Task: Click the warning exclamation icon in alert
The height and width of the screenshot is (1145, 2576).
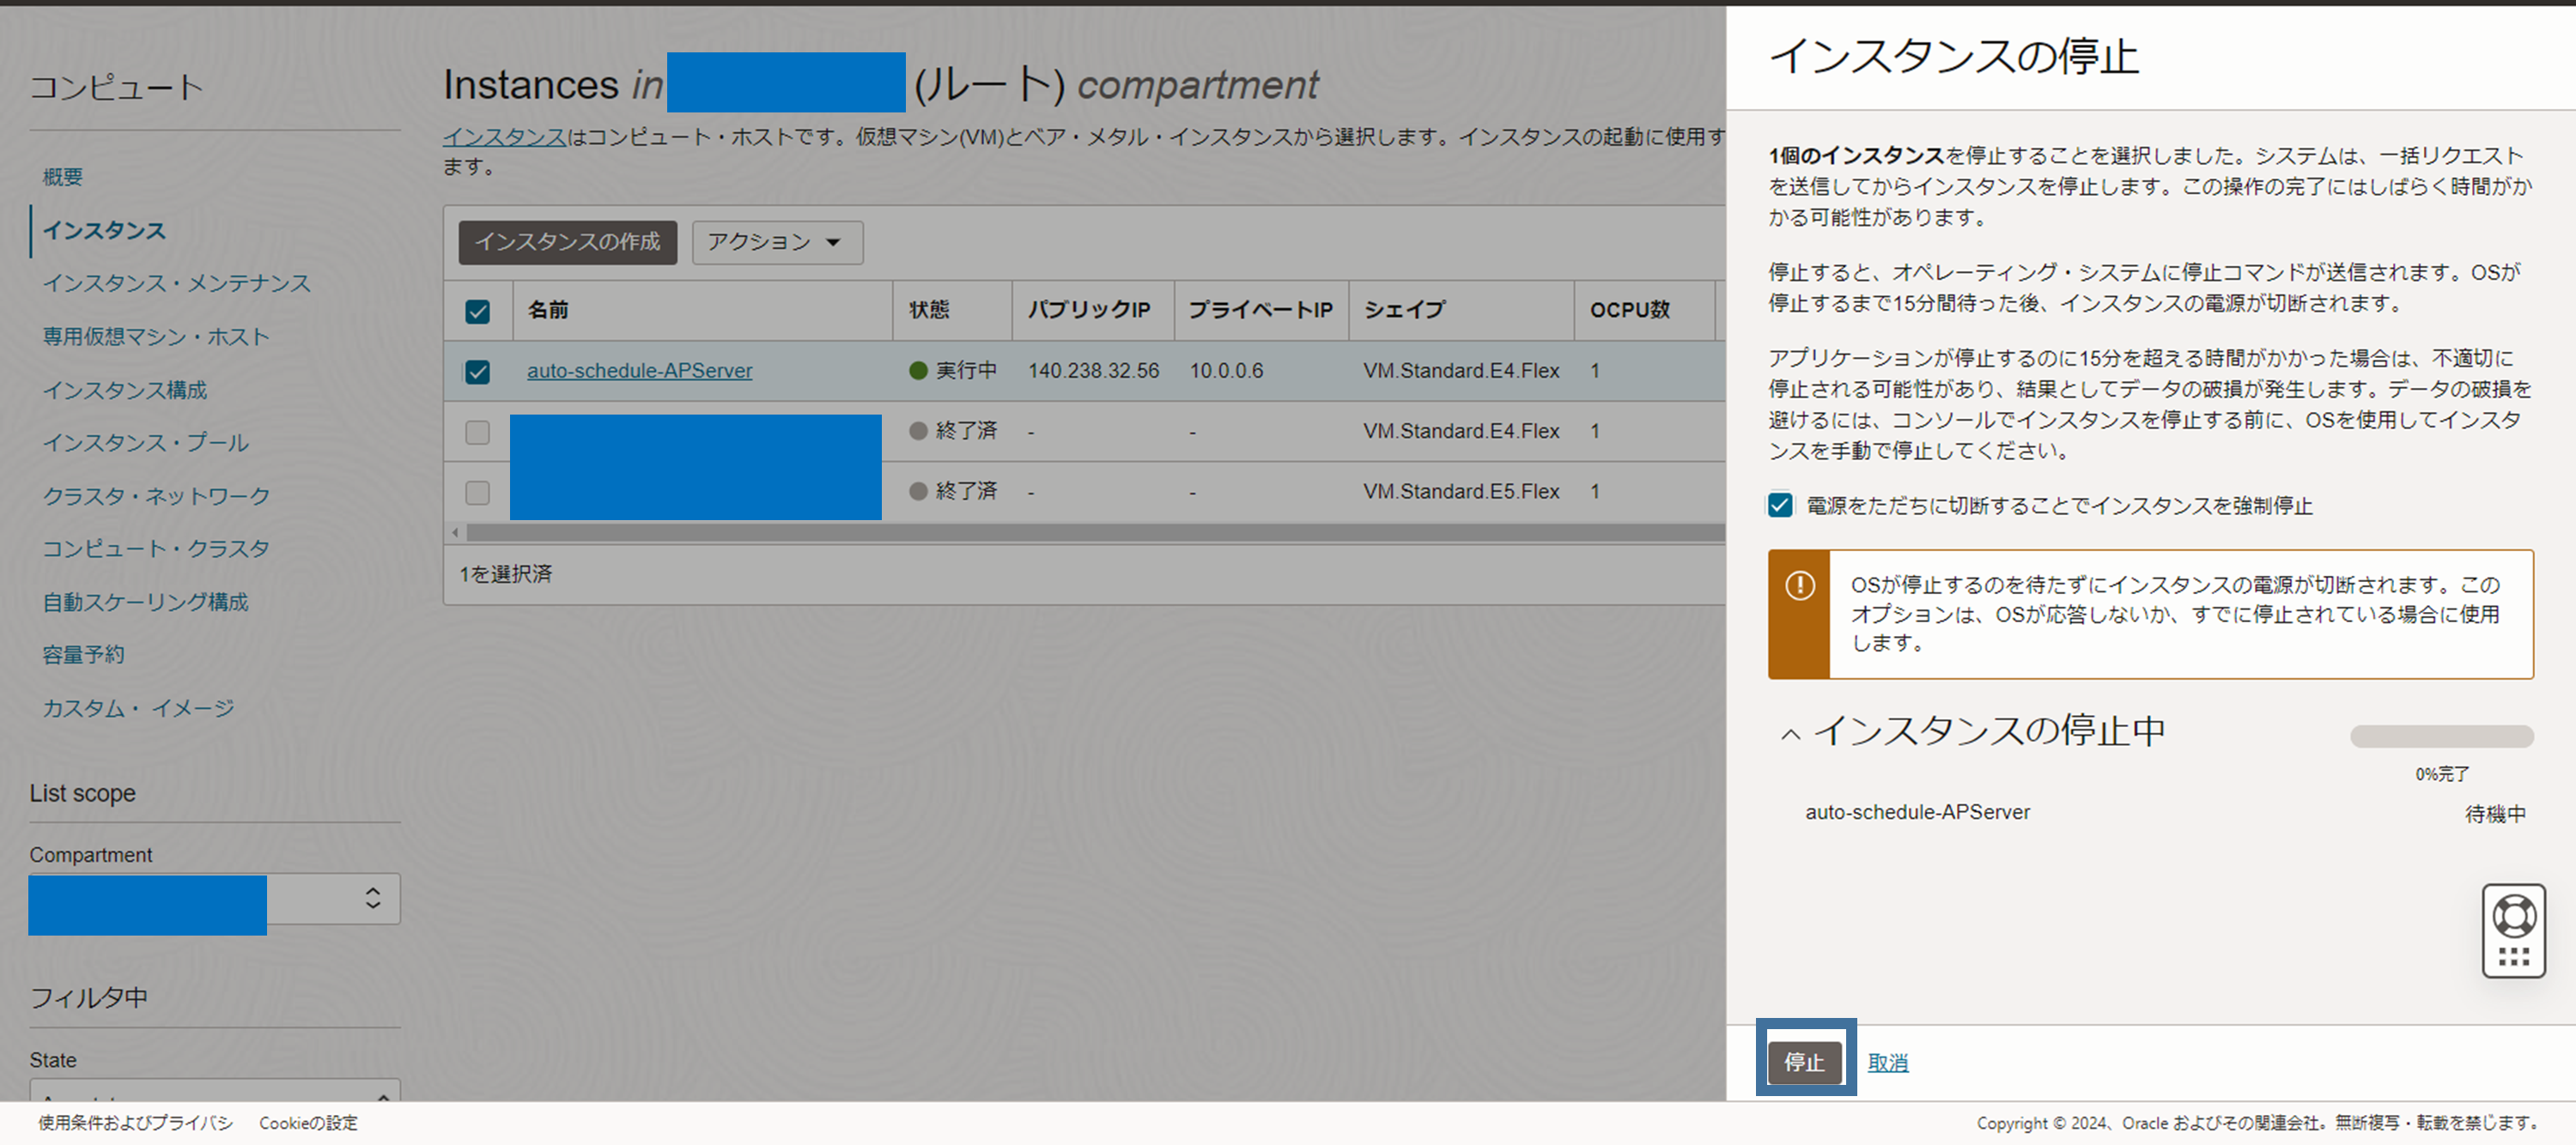Action: click(1799, 585)
